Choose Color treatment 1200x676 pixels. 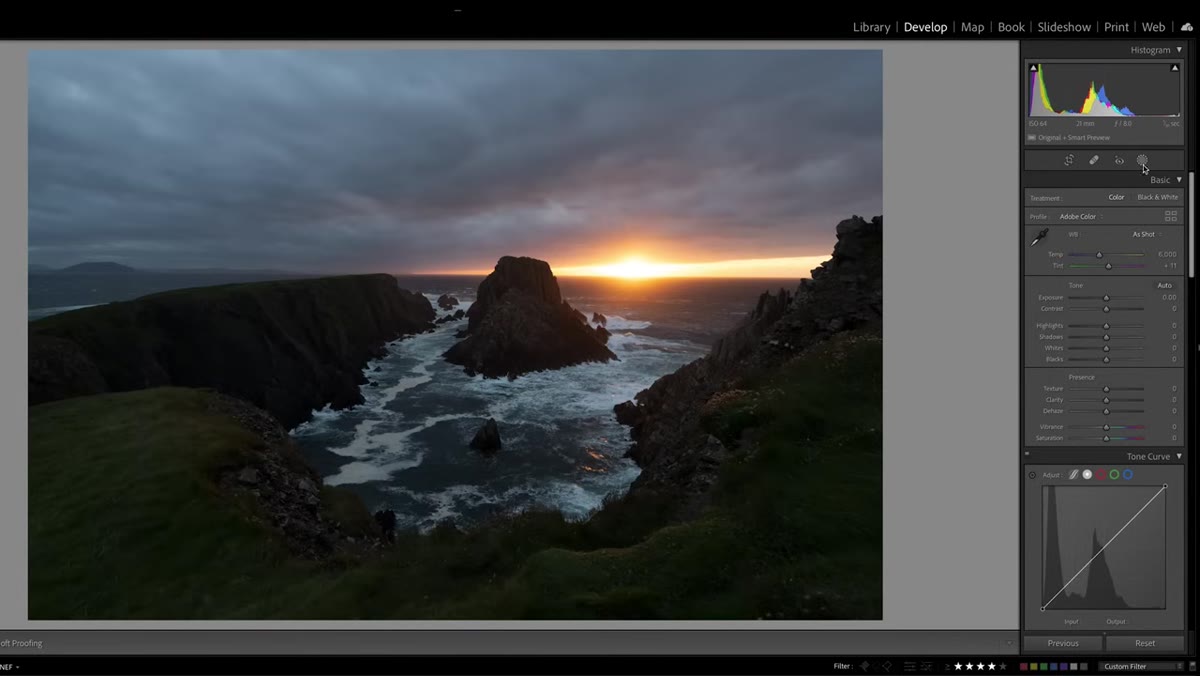point(1116,197)
